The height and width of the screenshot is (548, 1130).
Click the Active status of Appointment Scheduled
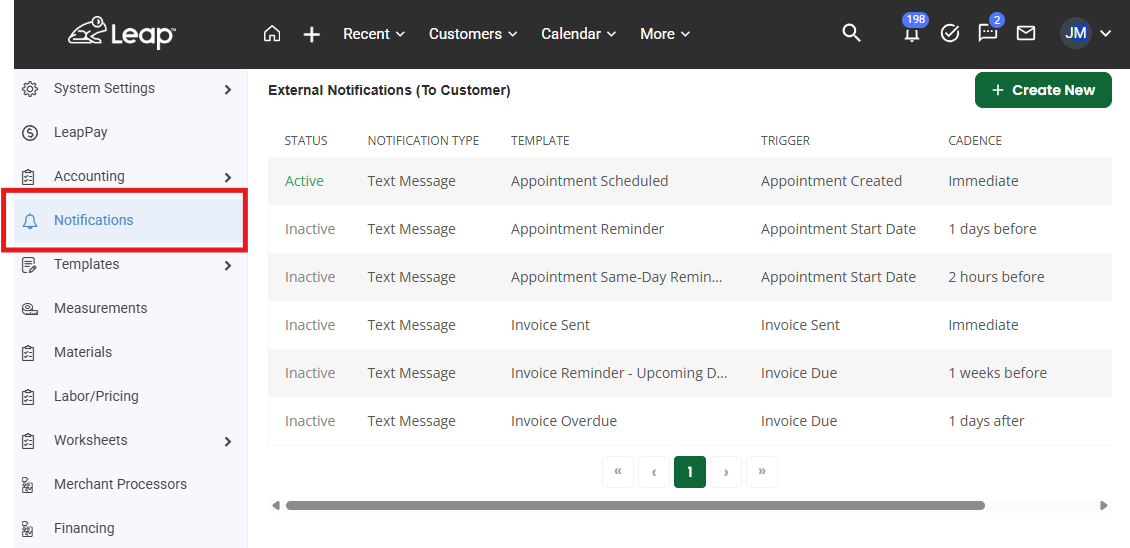pos(304,181)
